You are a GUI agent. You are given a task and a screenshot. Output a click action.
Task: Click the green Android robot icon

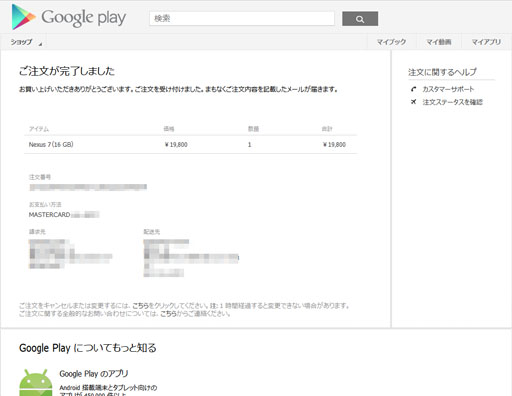36,382
